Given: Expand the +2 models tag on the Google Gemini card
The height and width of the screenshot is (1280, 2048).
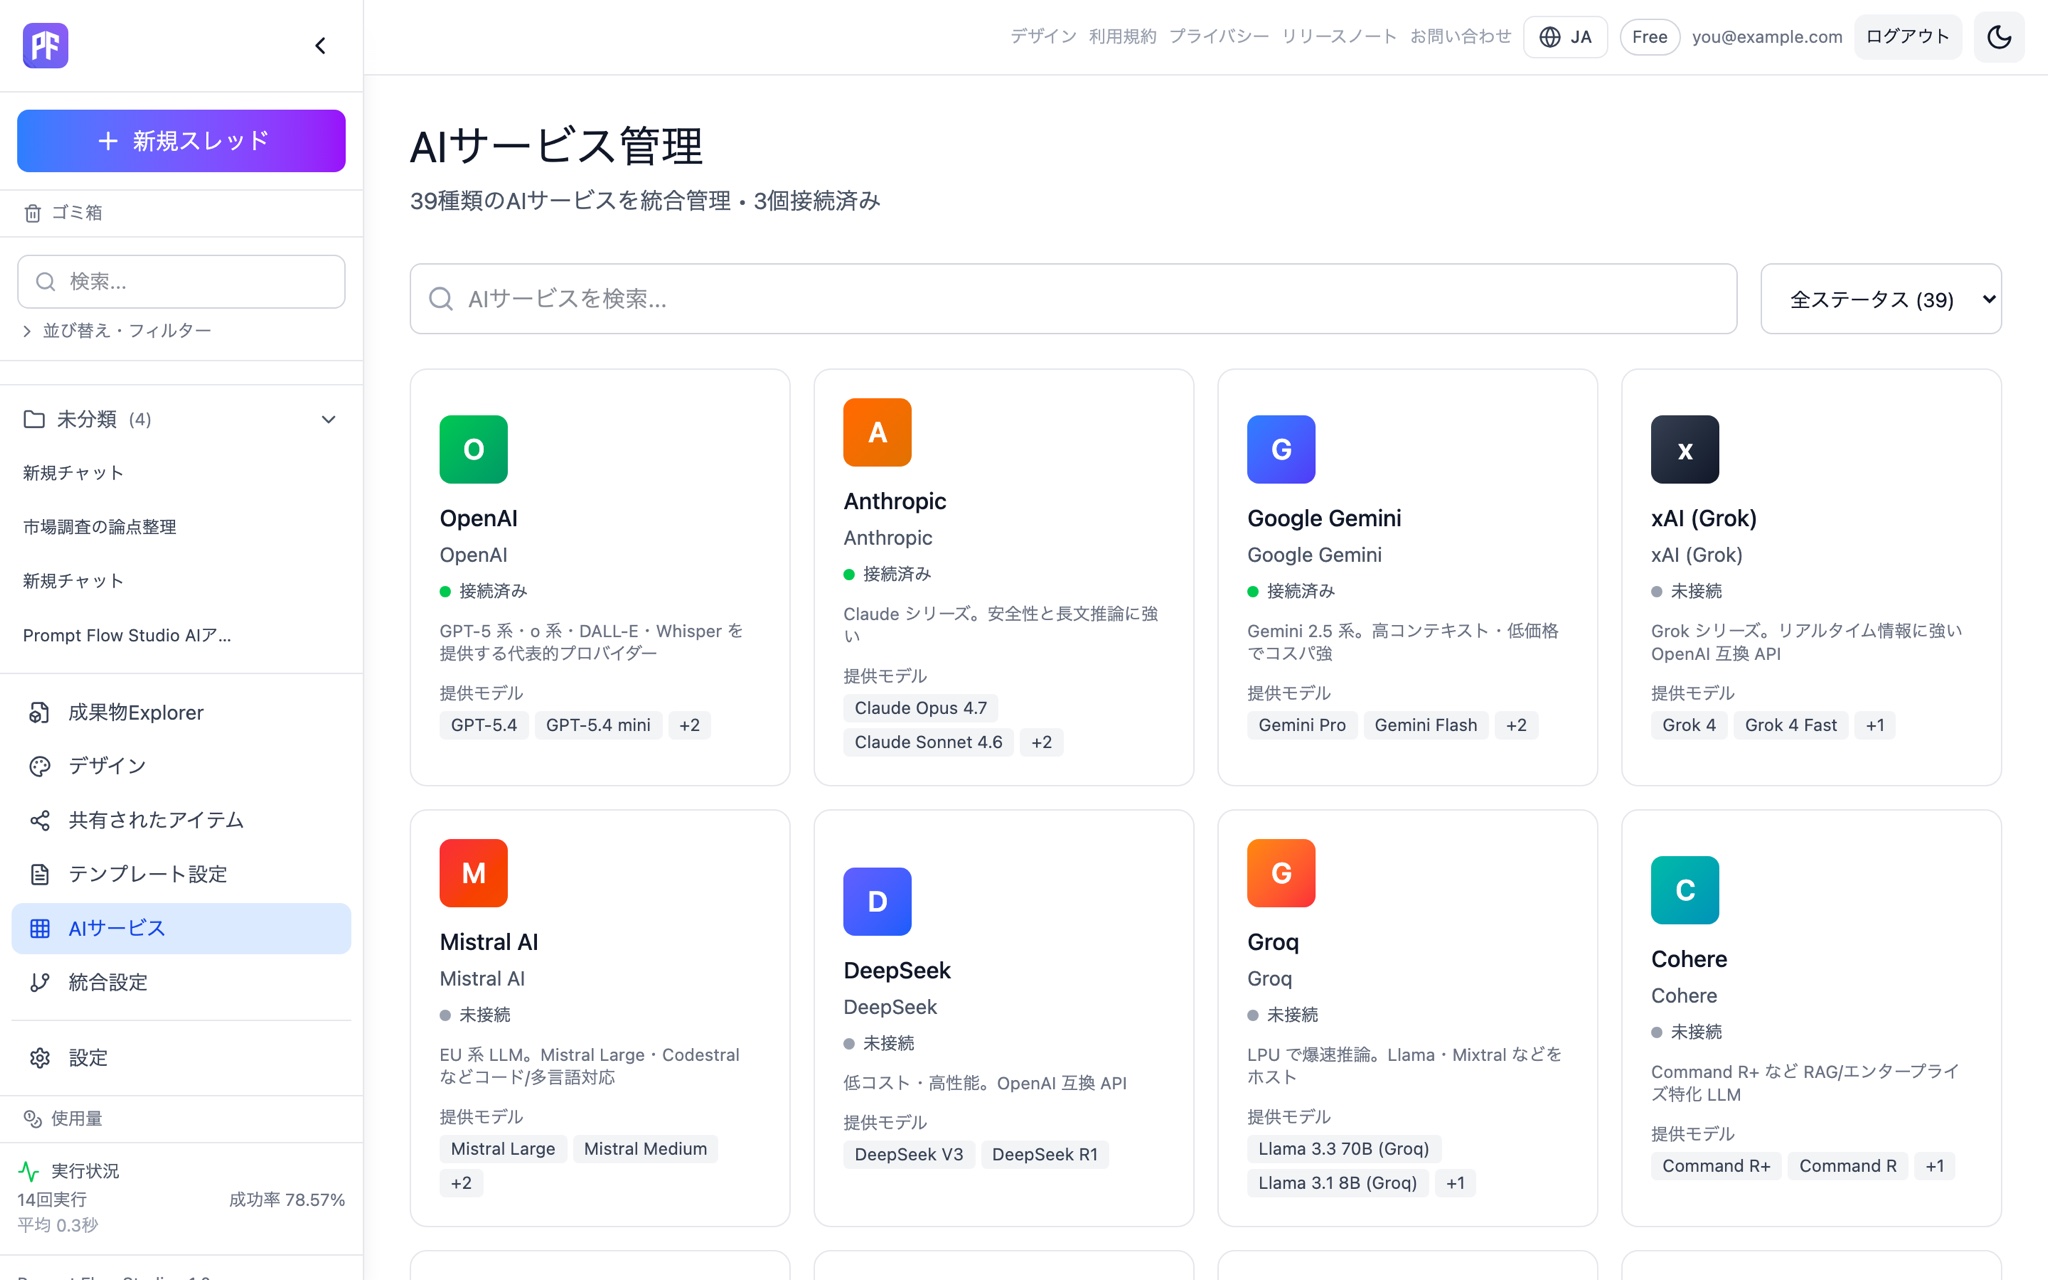Looking at the screenshot, I should pos(1517,725).
